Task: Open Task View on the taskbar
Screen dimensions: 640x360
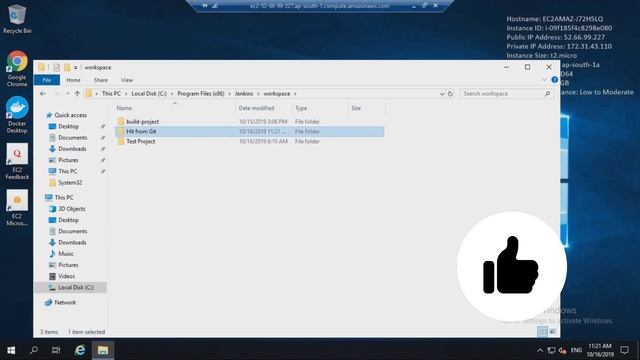Action: (x=56, y=350)
